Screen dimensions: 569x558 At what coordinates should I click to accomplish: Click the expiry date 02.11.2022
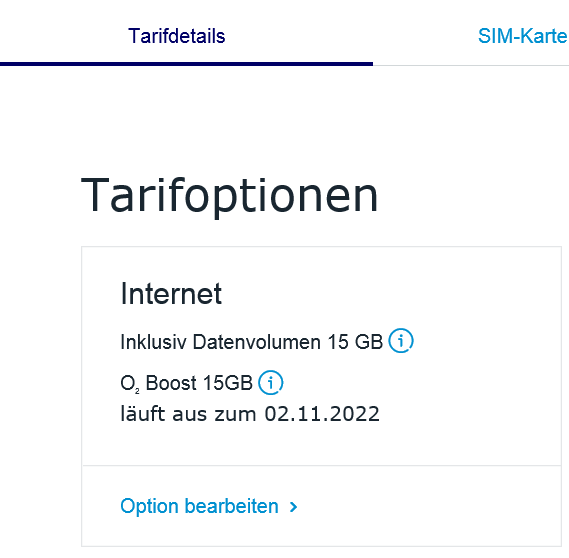[x=322, y=414]
